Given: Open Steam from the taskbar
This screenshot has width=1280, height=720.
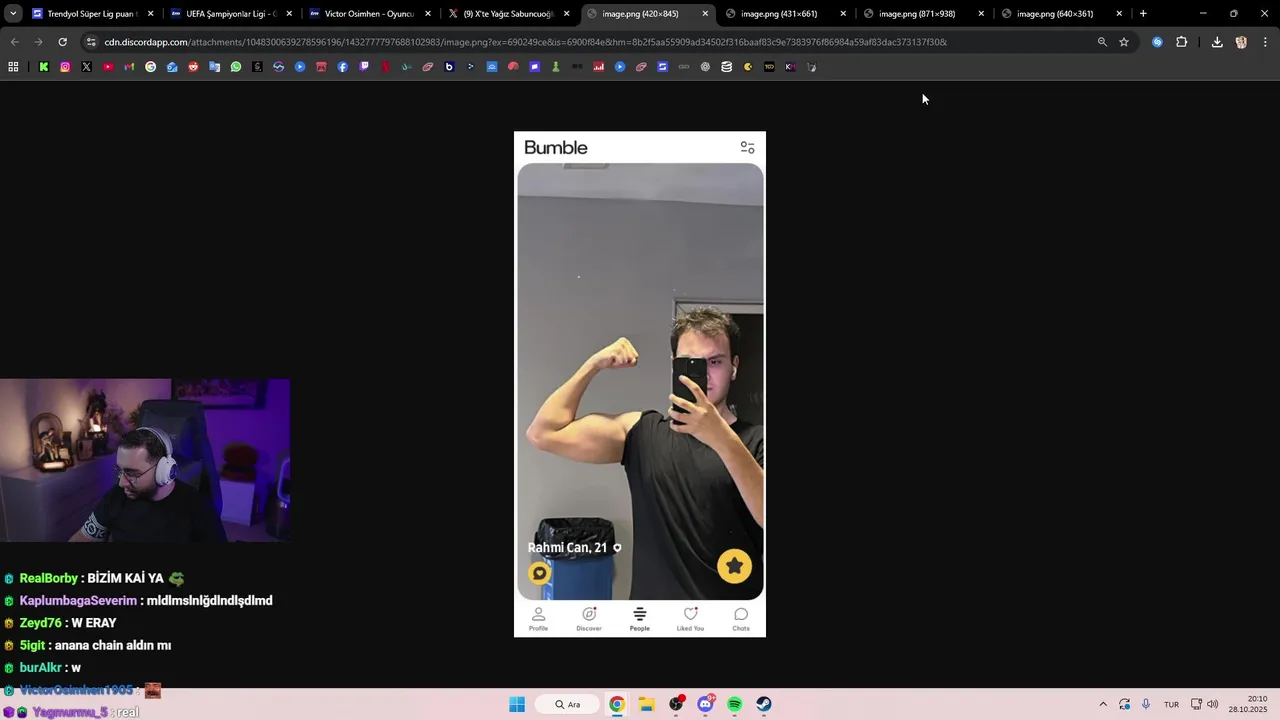Looking at the screenshot, I should pyautogui.click(x=764, y=704).
